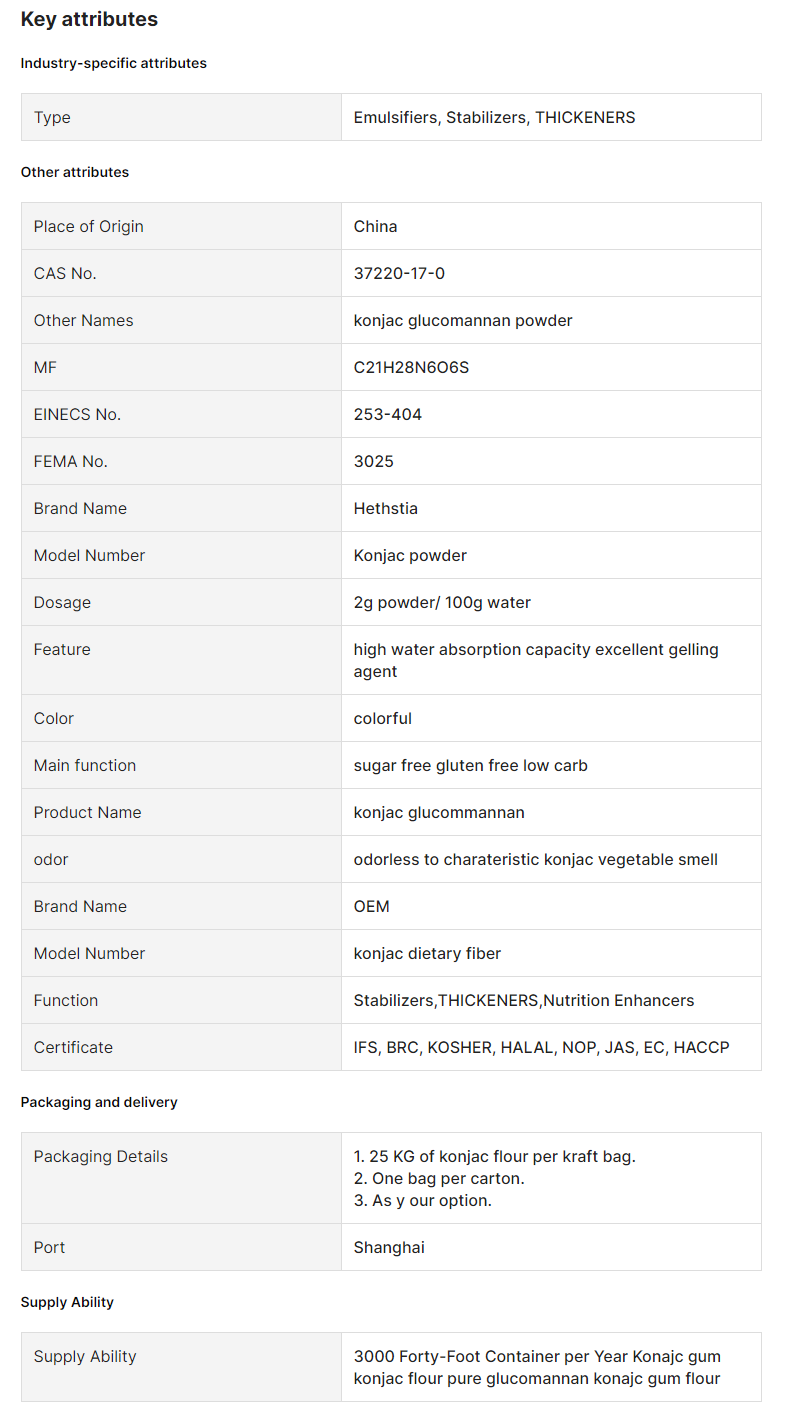The image size is (788, 1424).
Task: Click the CAS No. value 37220-17-0
Action: 399,273
